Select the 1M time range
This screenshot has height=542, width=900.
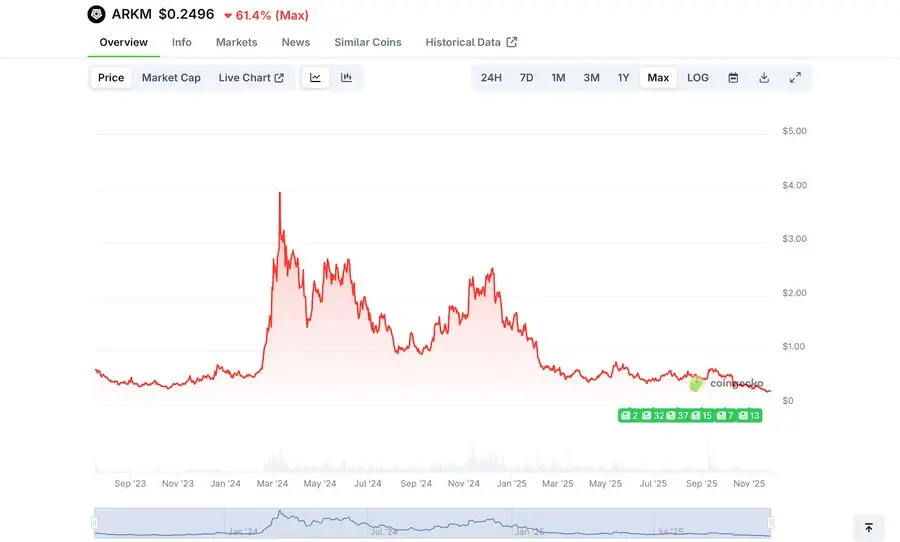(558, 78)
